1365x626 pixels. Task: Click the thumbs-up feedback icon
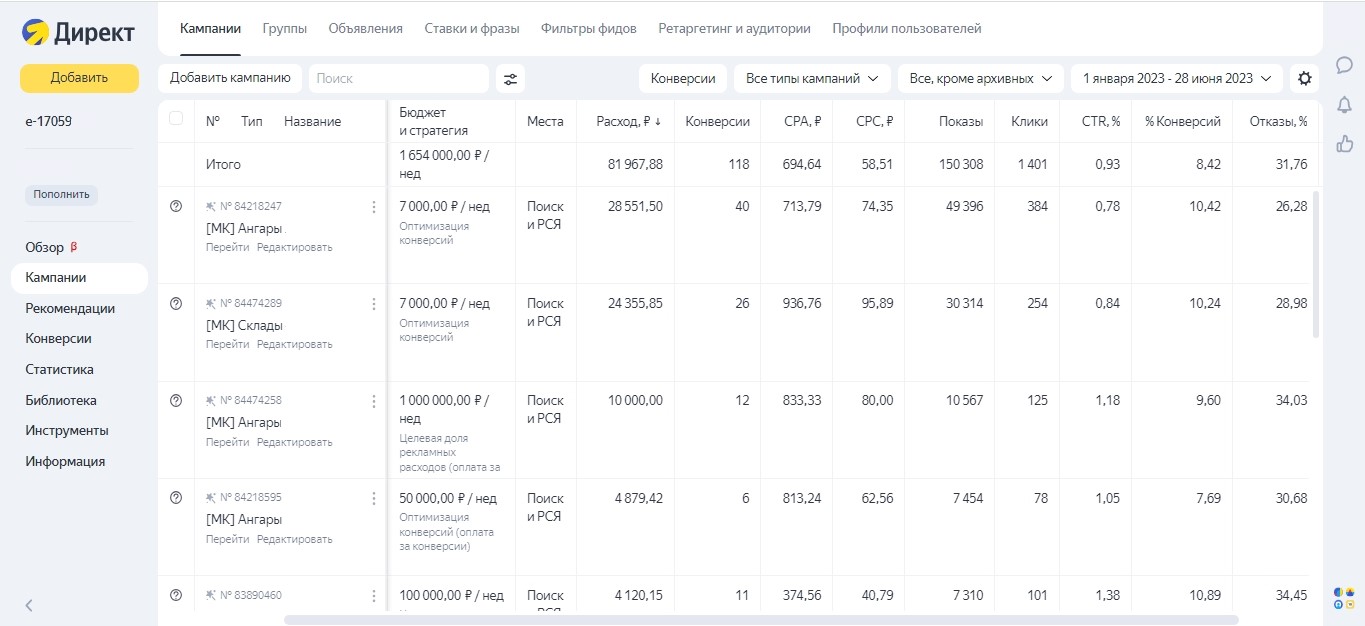click(x=1344, y=144)
